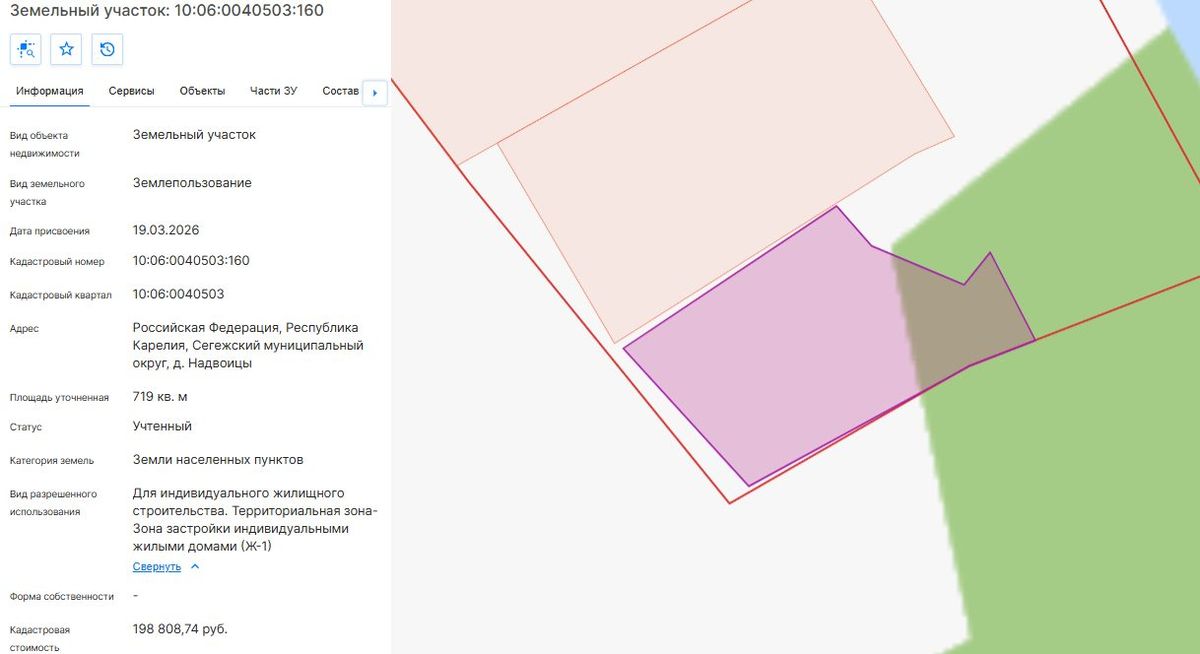
Task: Click the label Форма собственности
Action: pos(62,597)
